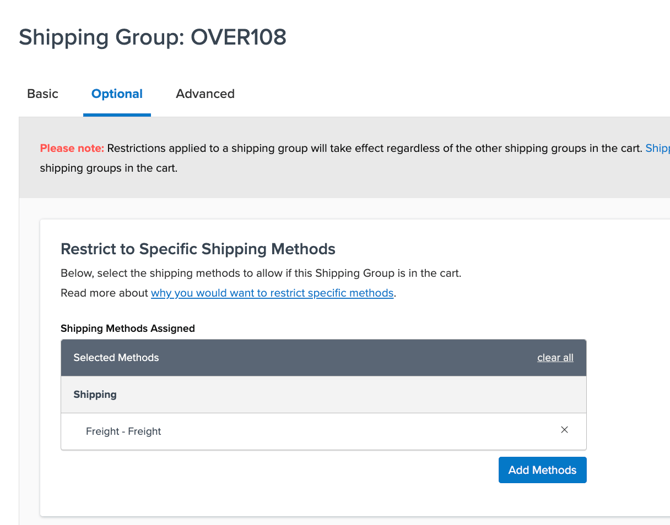Click the 'Shipping Group:' title text

(x=101, y=37)
